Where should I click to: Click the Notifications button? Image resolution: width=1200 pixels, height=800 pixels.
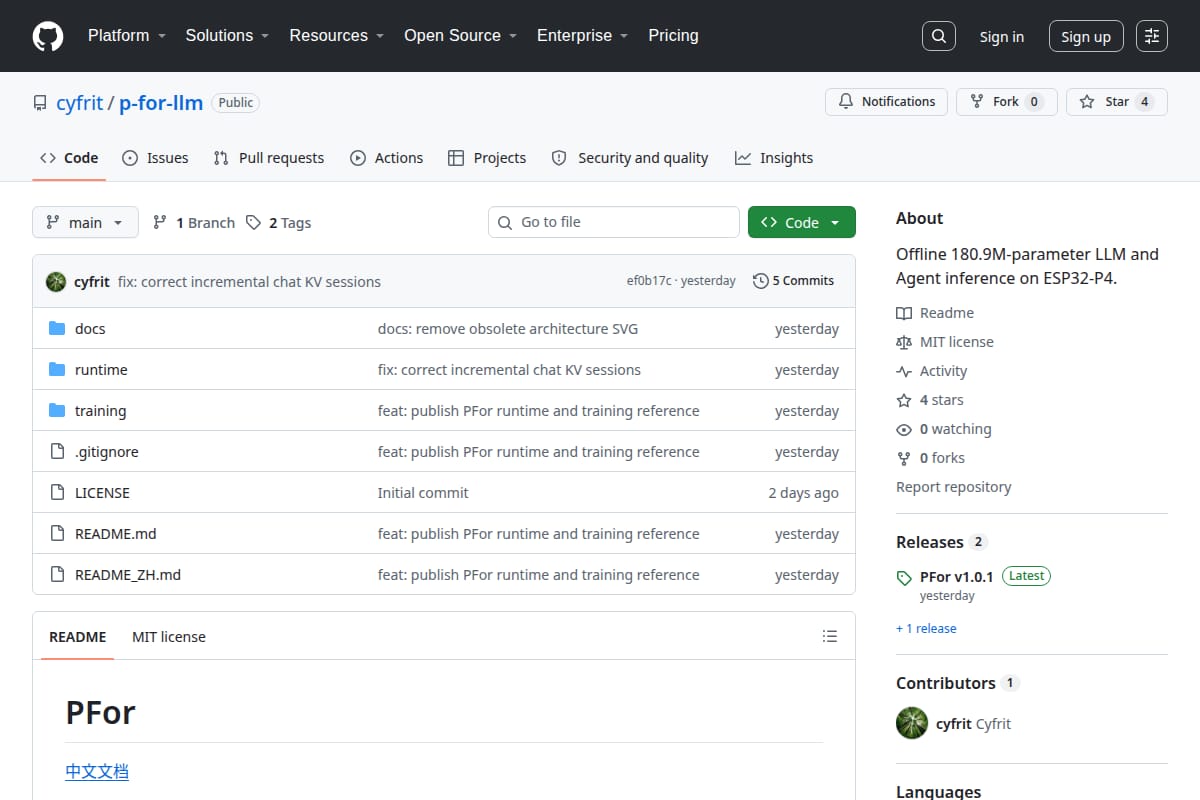pyautogui.click(x=886, y=102)
